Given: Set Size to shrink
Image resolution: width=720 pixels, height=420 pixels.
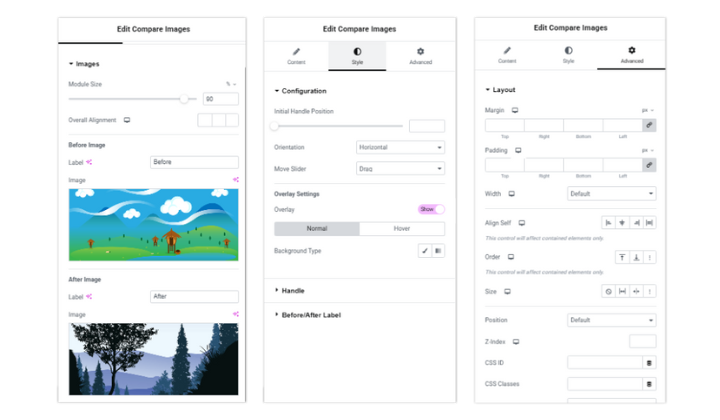Looking at the screenshot, I should point(636,291).
